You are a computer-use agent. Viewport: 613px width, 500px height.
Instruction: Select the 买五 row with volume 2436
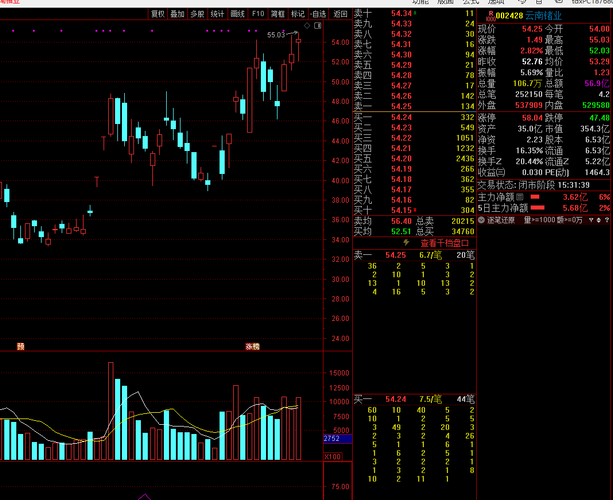click(414, 159)
